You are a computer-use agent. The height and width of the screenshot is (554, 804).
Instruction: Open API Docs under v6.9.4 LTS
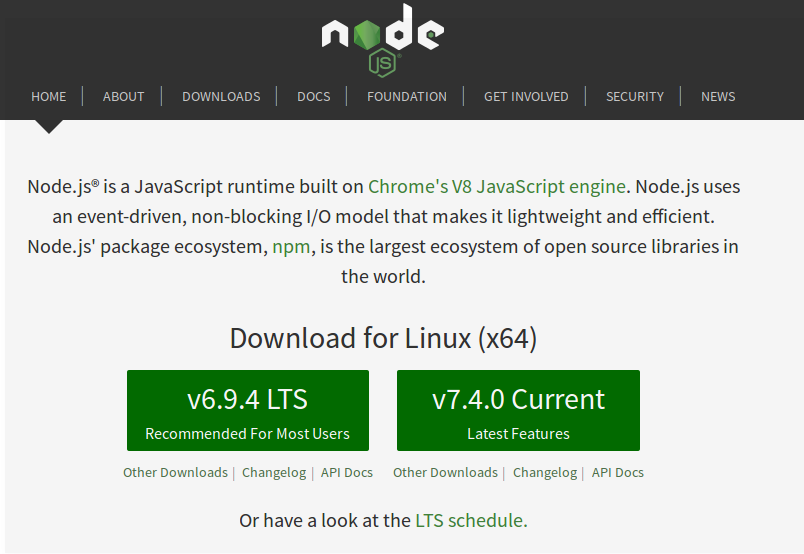(x=347, y=472)
